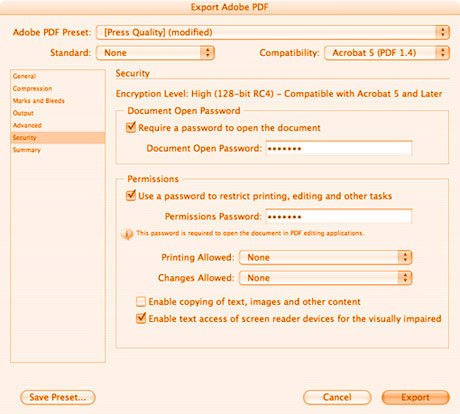460x414 pixels.
Task: Go to the Output section
Action: (x=58, y=113)
